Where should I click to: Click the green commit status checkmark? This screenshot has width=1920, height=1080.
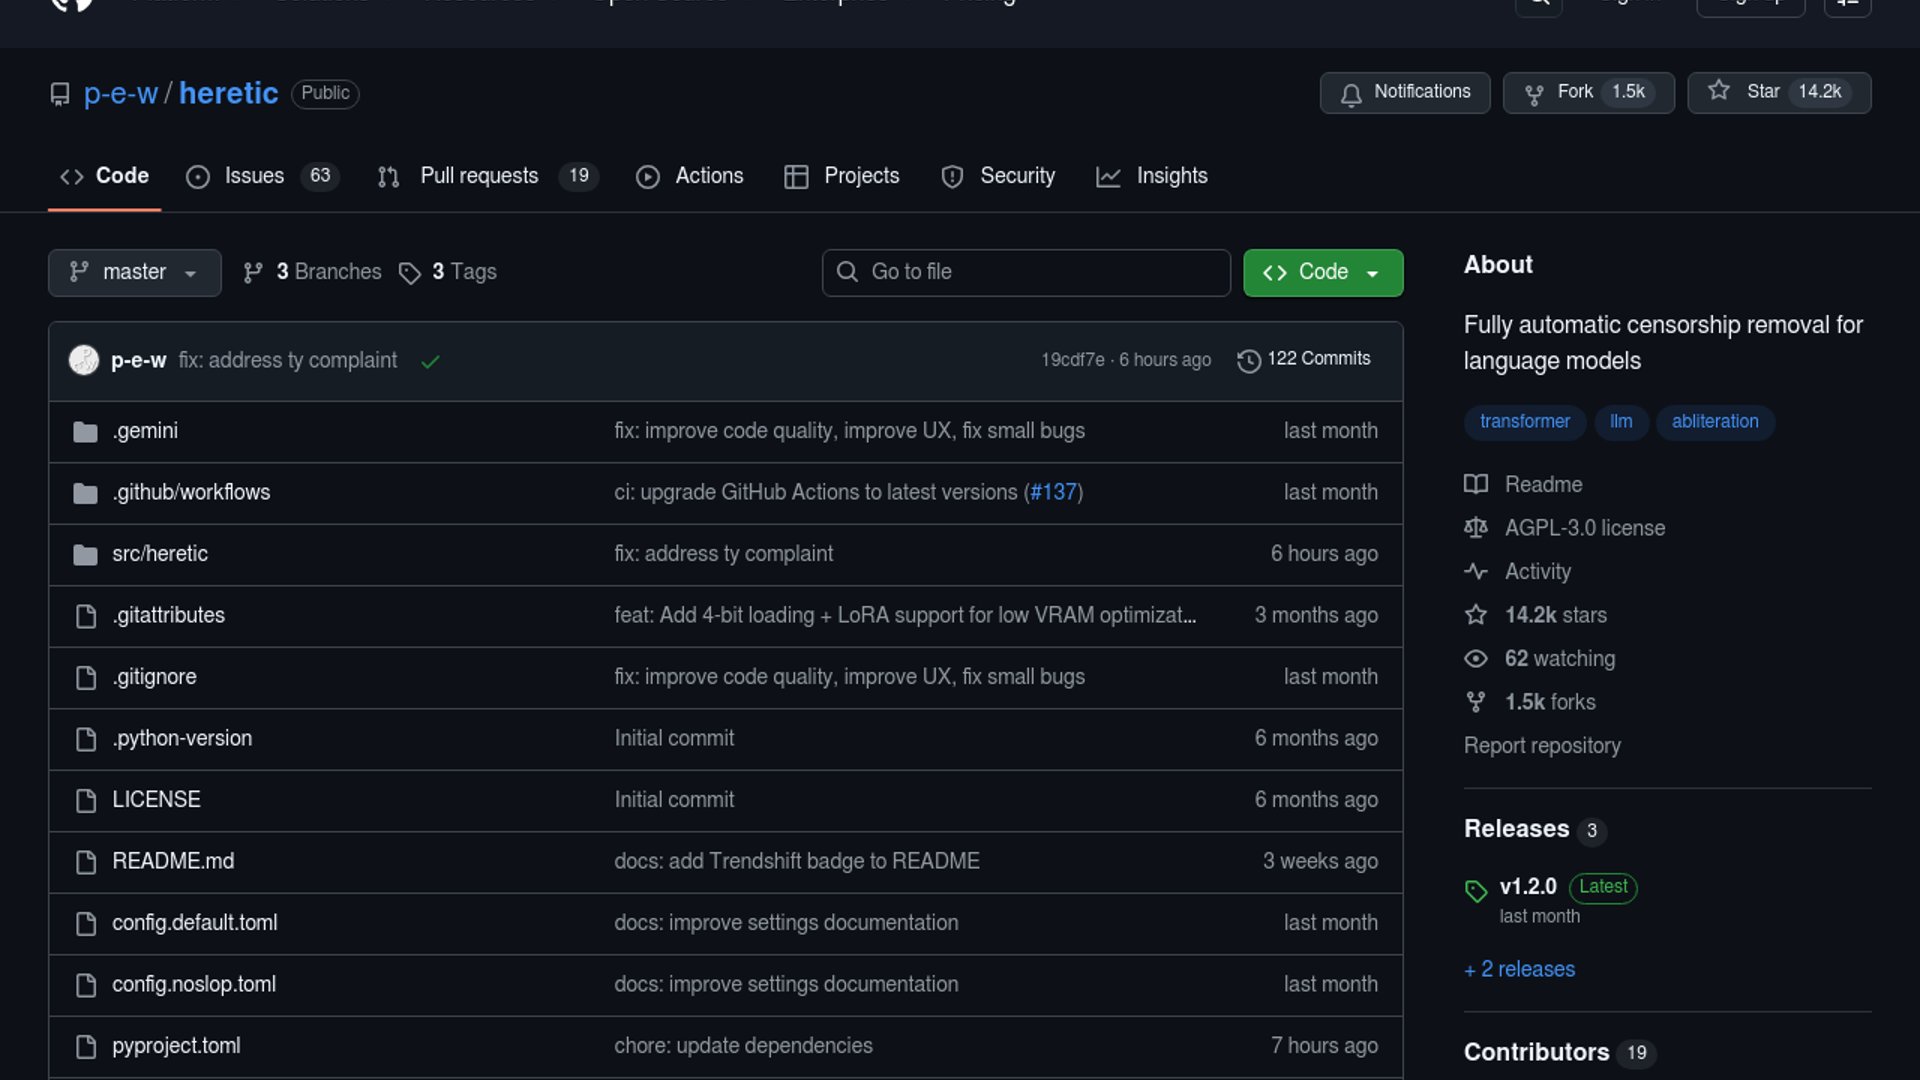tap(430, 362)
